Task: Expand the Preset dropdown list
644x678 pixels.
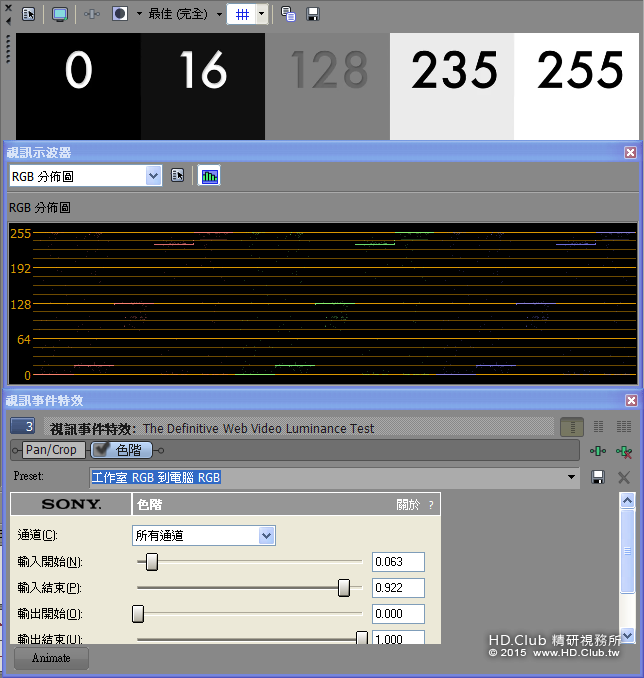Action: (x=571, y=477)
